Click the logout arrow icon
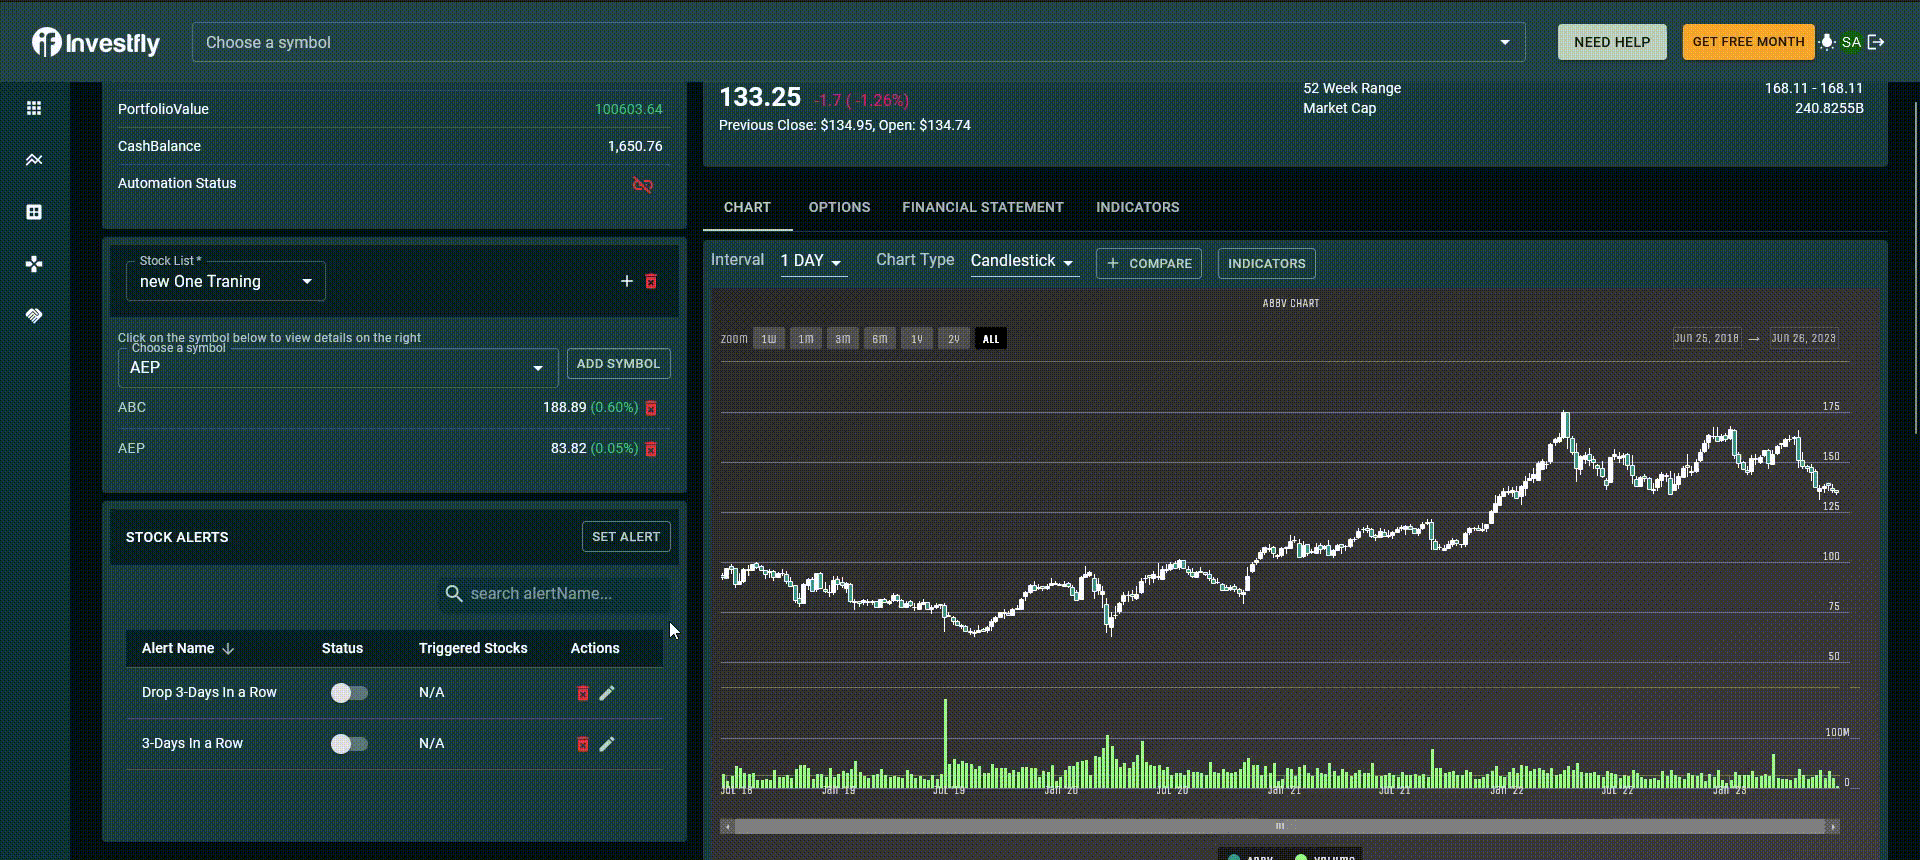This screenshot has height=860, width=1920. [1876, 42]
